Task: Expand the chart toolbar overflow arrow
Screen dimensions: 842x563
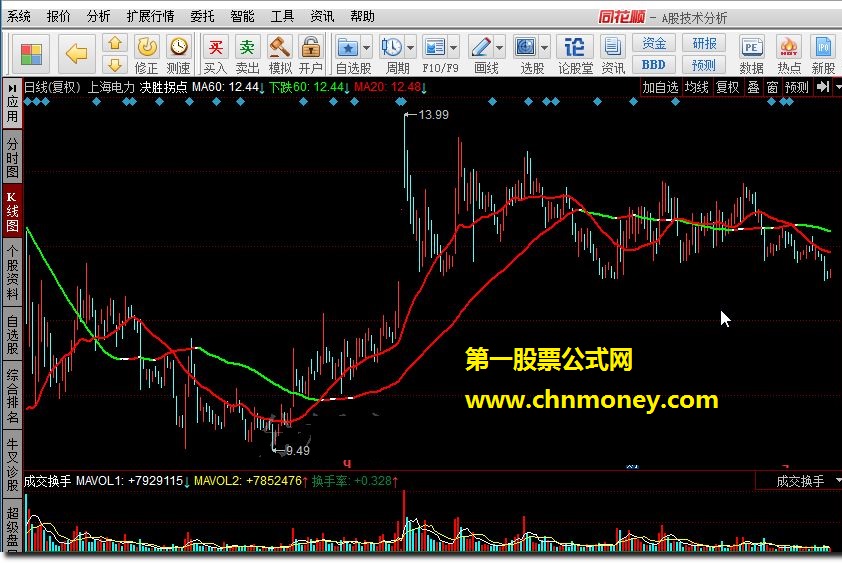Action: pos(837,87)
